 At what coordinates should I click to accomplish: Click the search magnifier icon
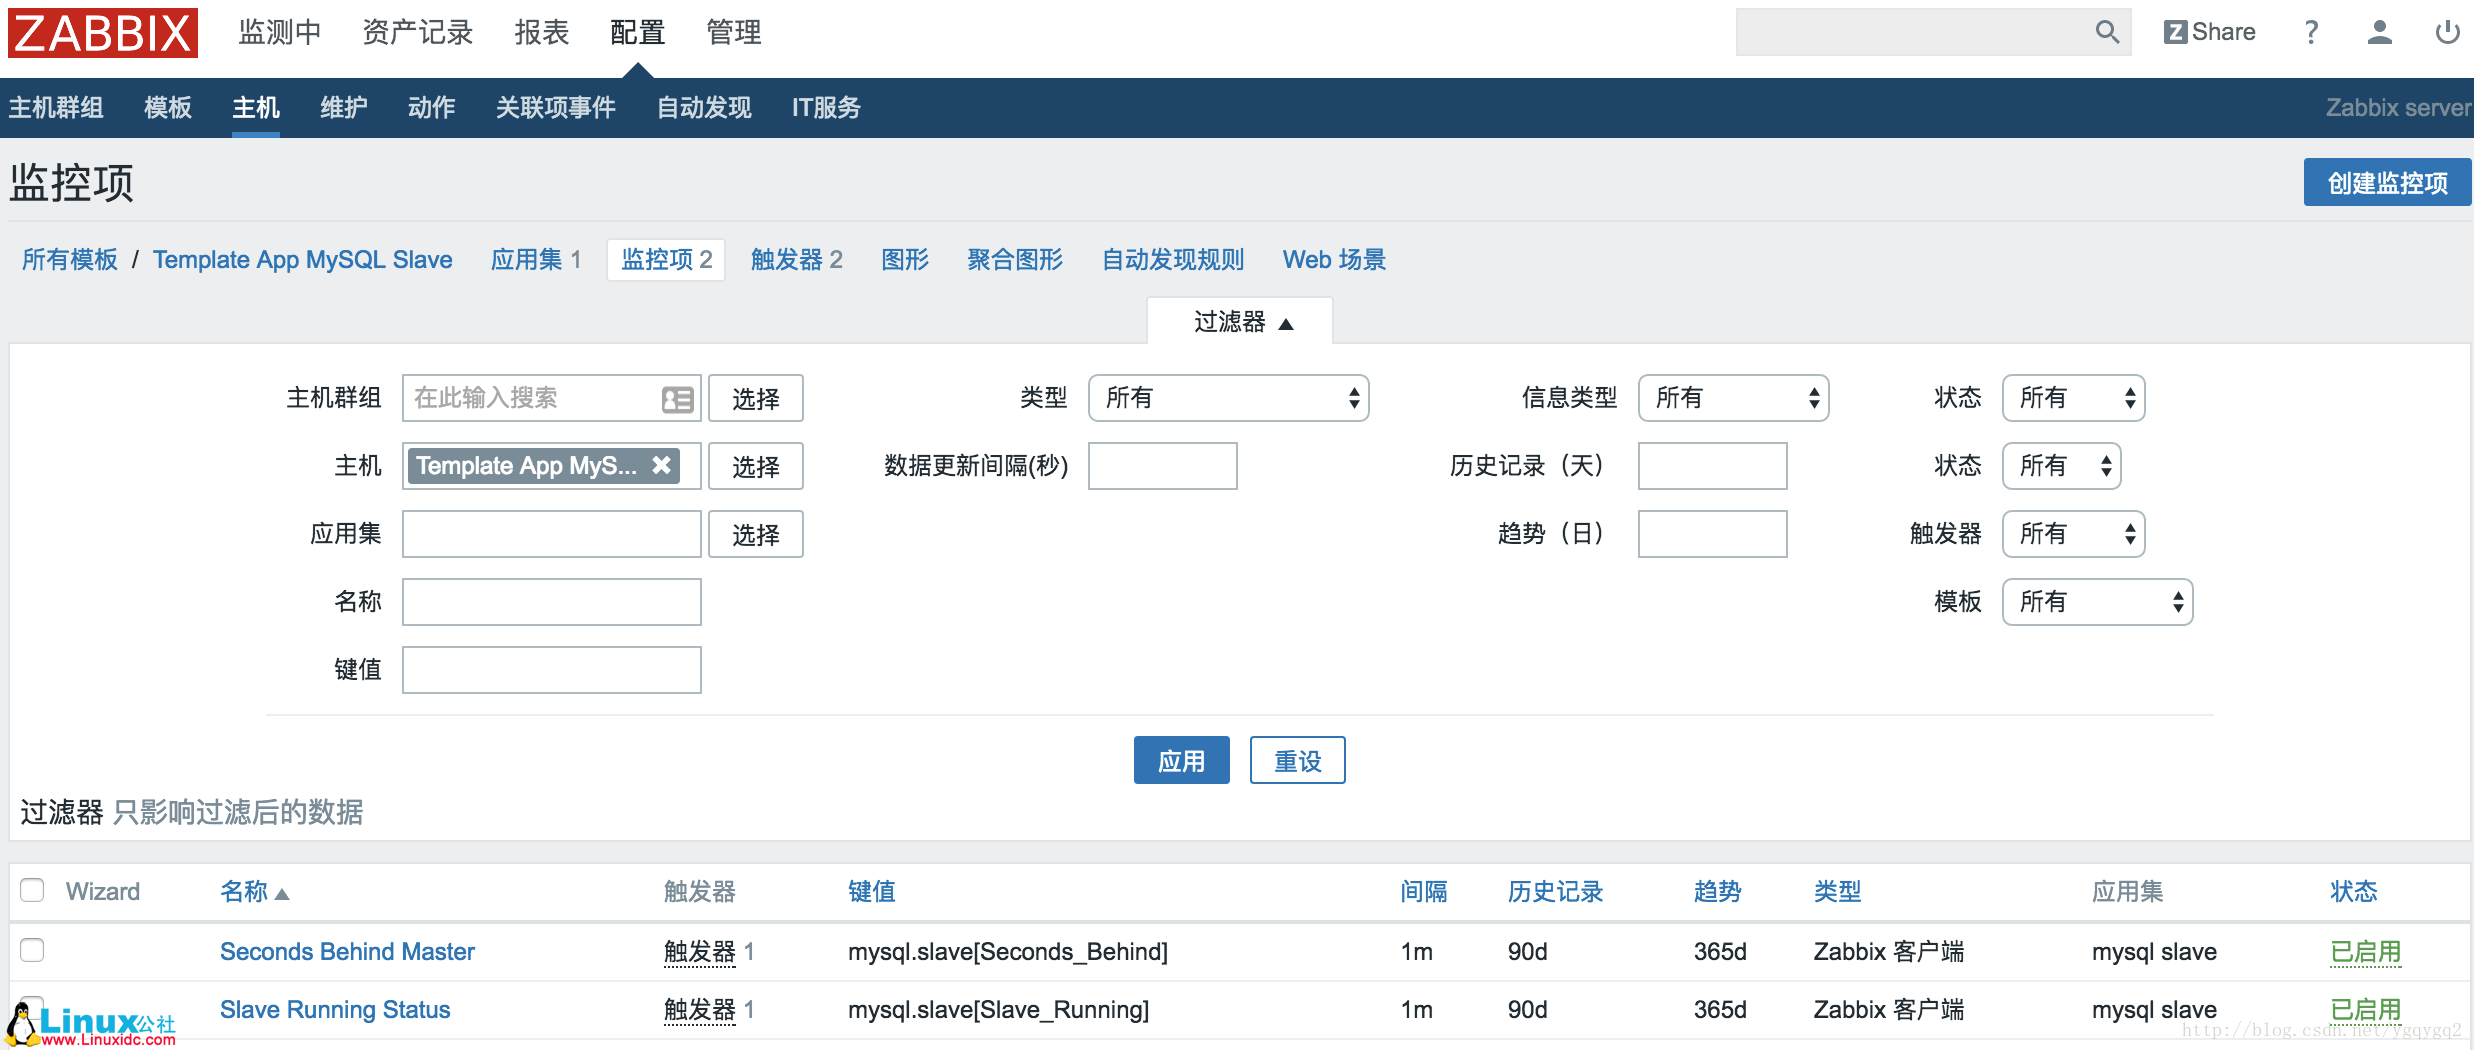(x=2107, y=32)
